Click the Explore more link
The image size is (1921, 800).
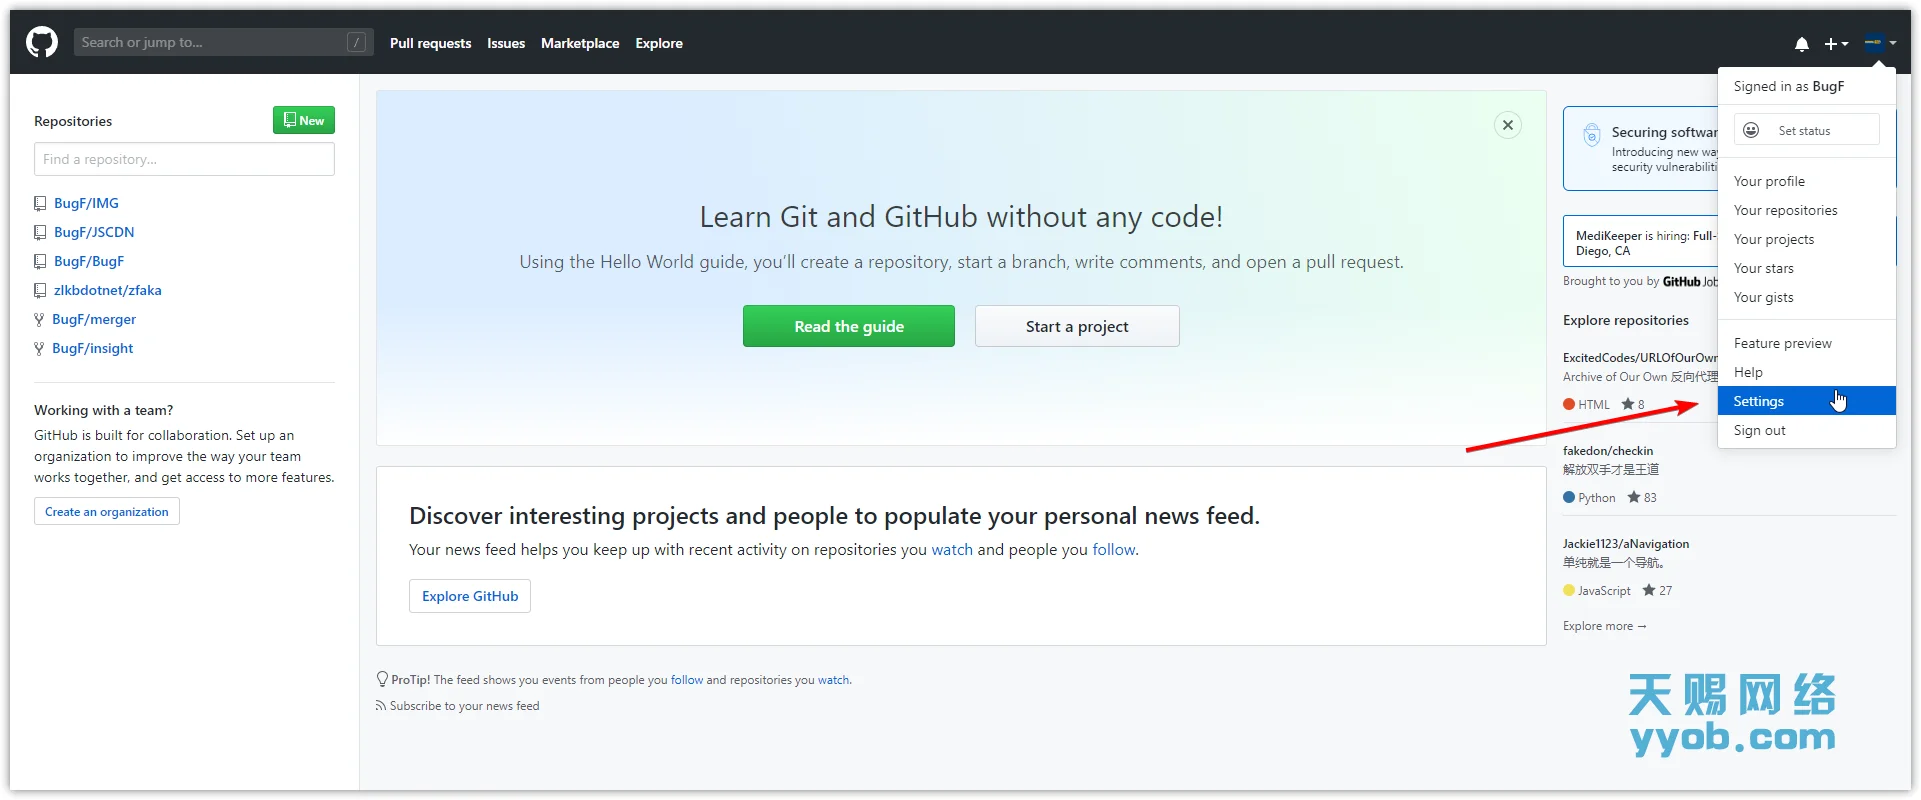[x=1605, y=626]
